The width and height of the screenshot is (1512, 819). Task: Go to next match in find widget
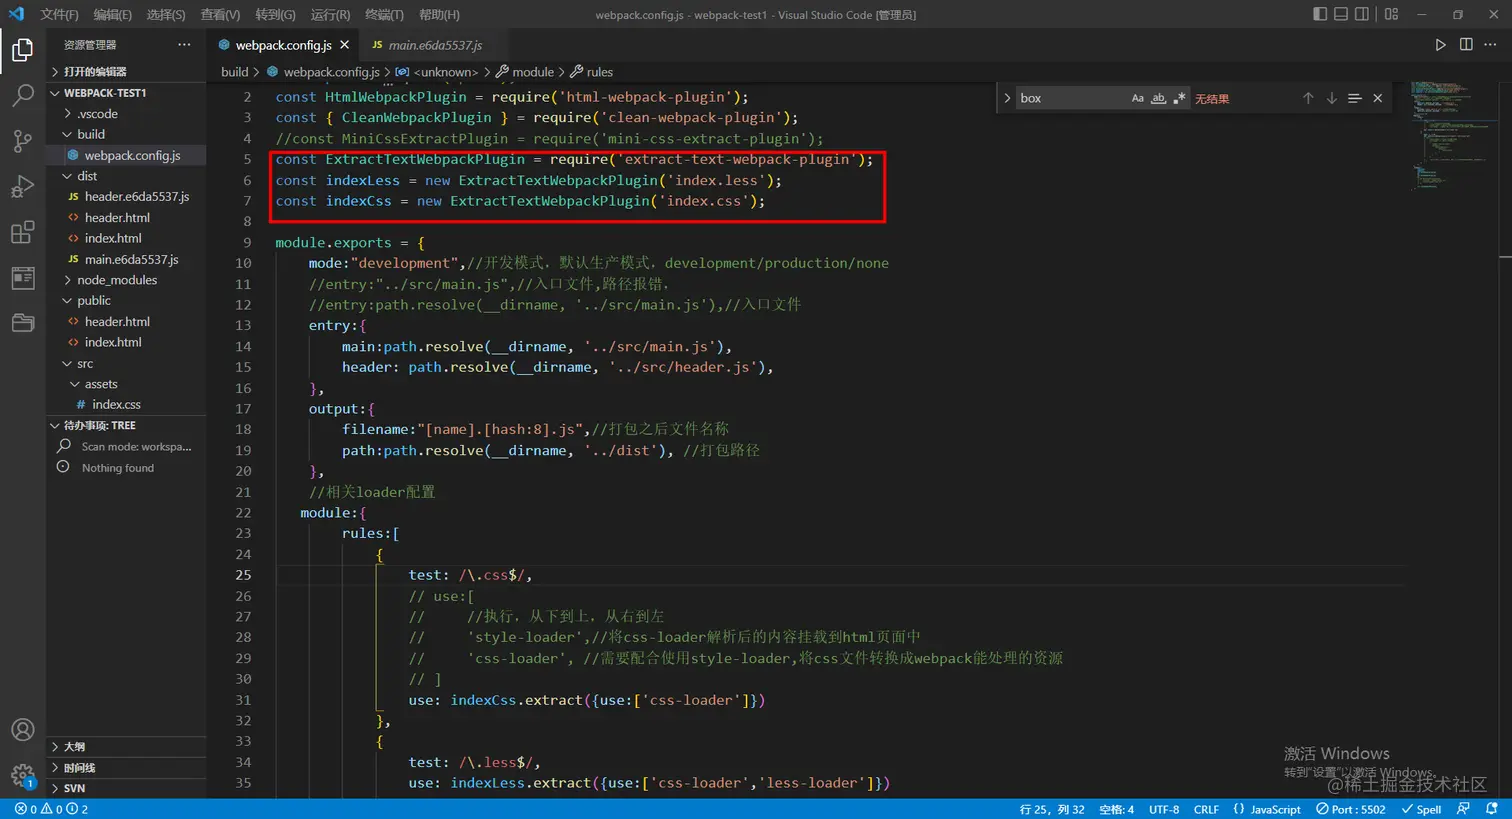[1332, 98]
